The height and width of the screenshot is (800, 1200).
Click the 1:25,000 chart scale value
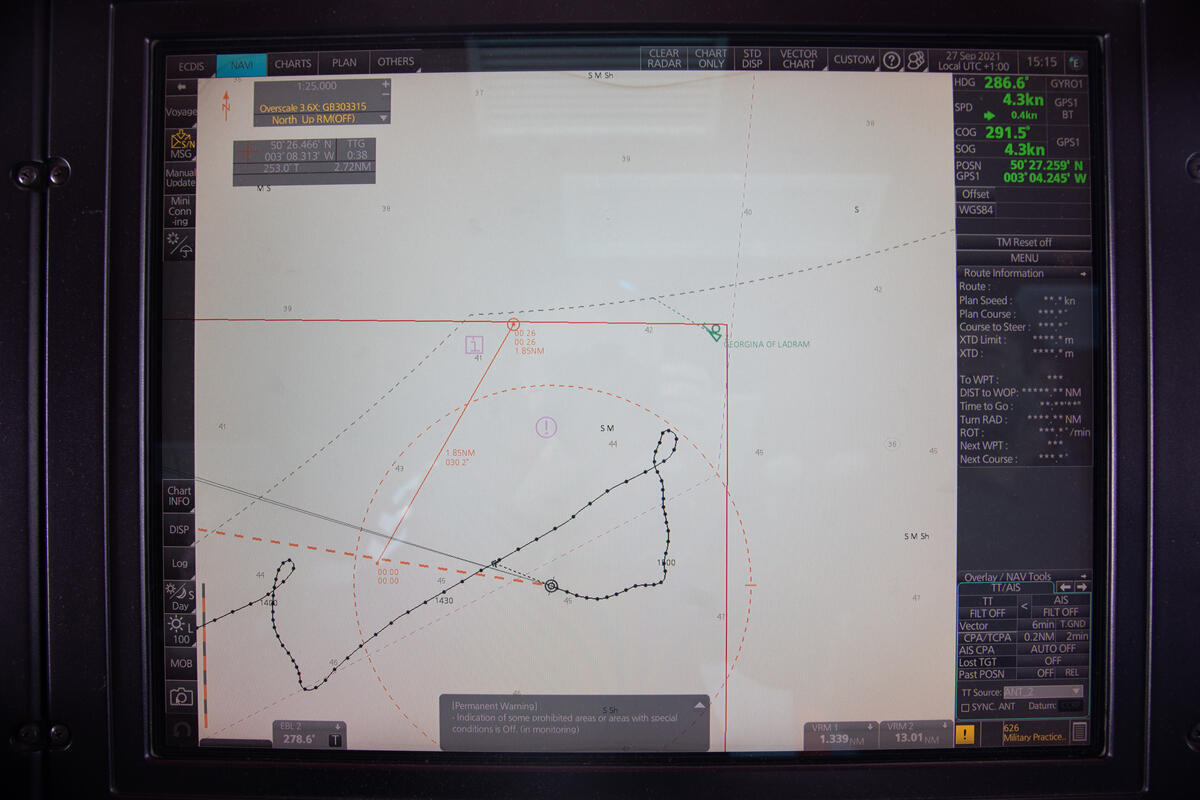(316, 87)
